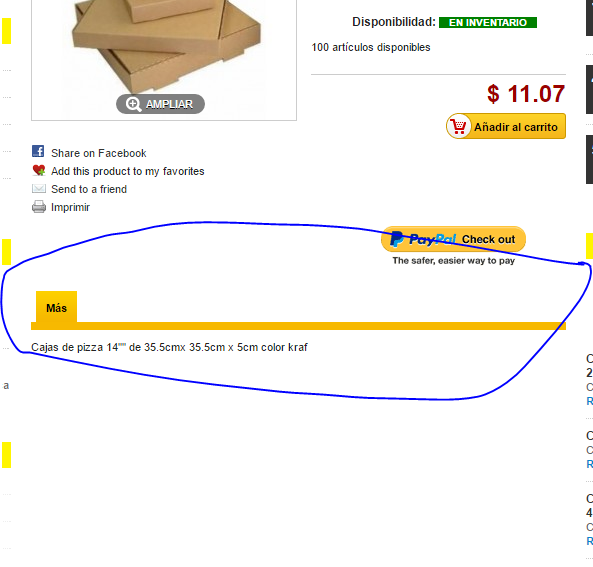Open the Share on Facebook link

tap(99, 153)
